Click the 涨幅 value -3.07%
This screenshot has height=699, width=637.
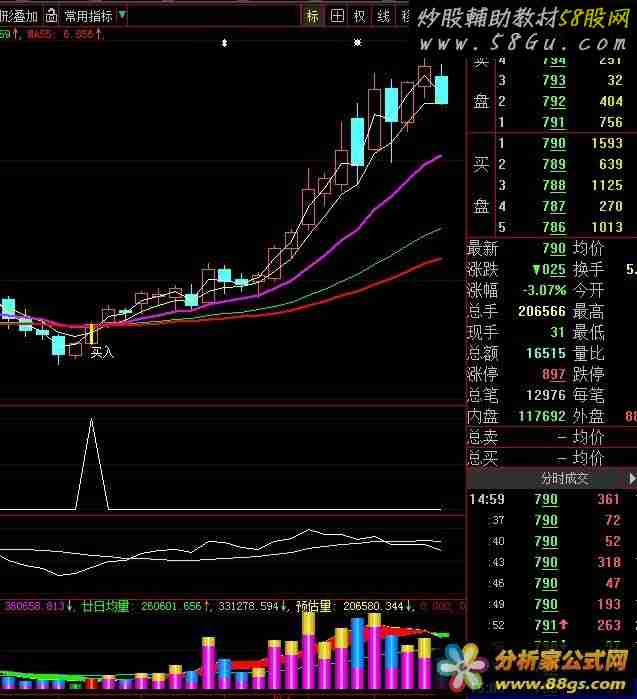[544, 290]
